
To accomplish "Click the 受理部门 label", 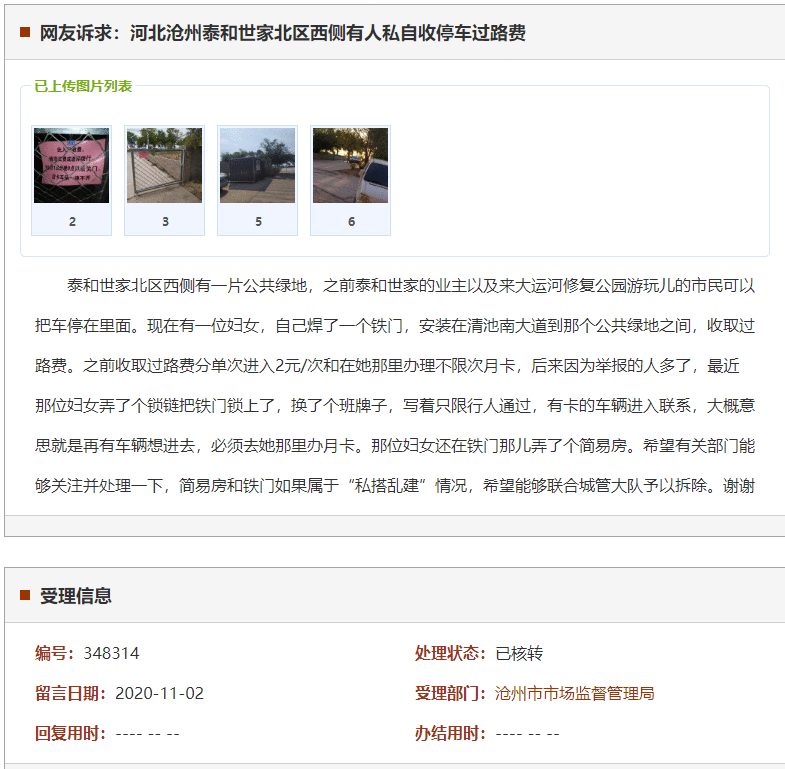I will click(x=451, y=693).
